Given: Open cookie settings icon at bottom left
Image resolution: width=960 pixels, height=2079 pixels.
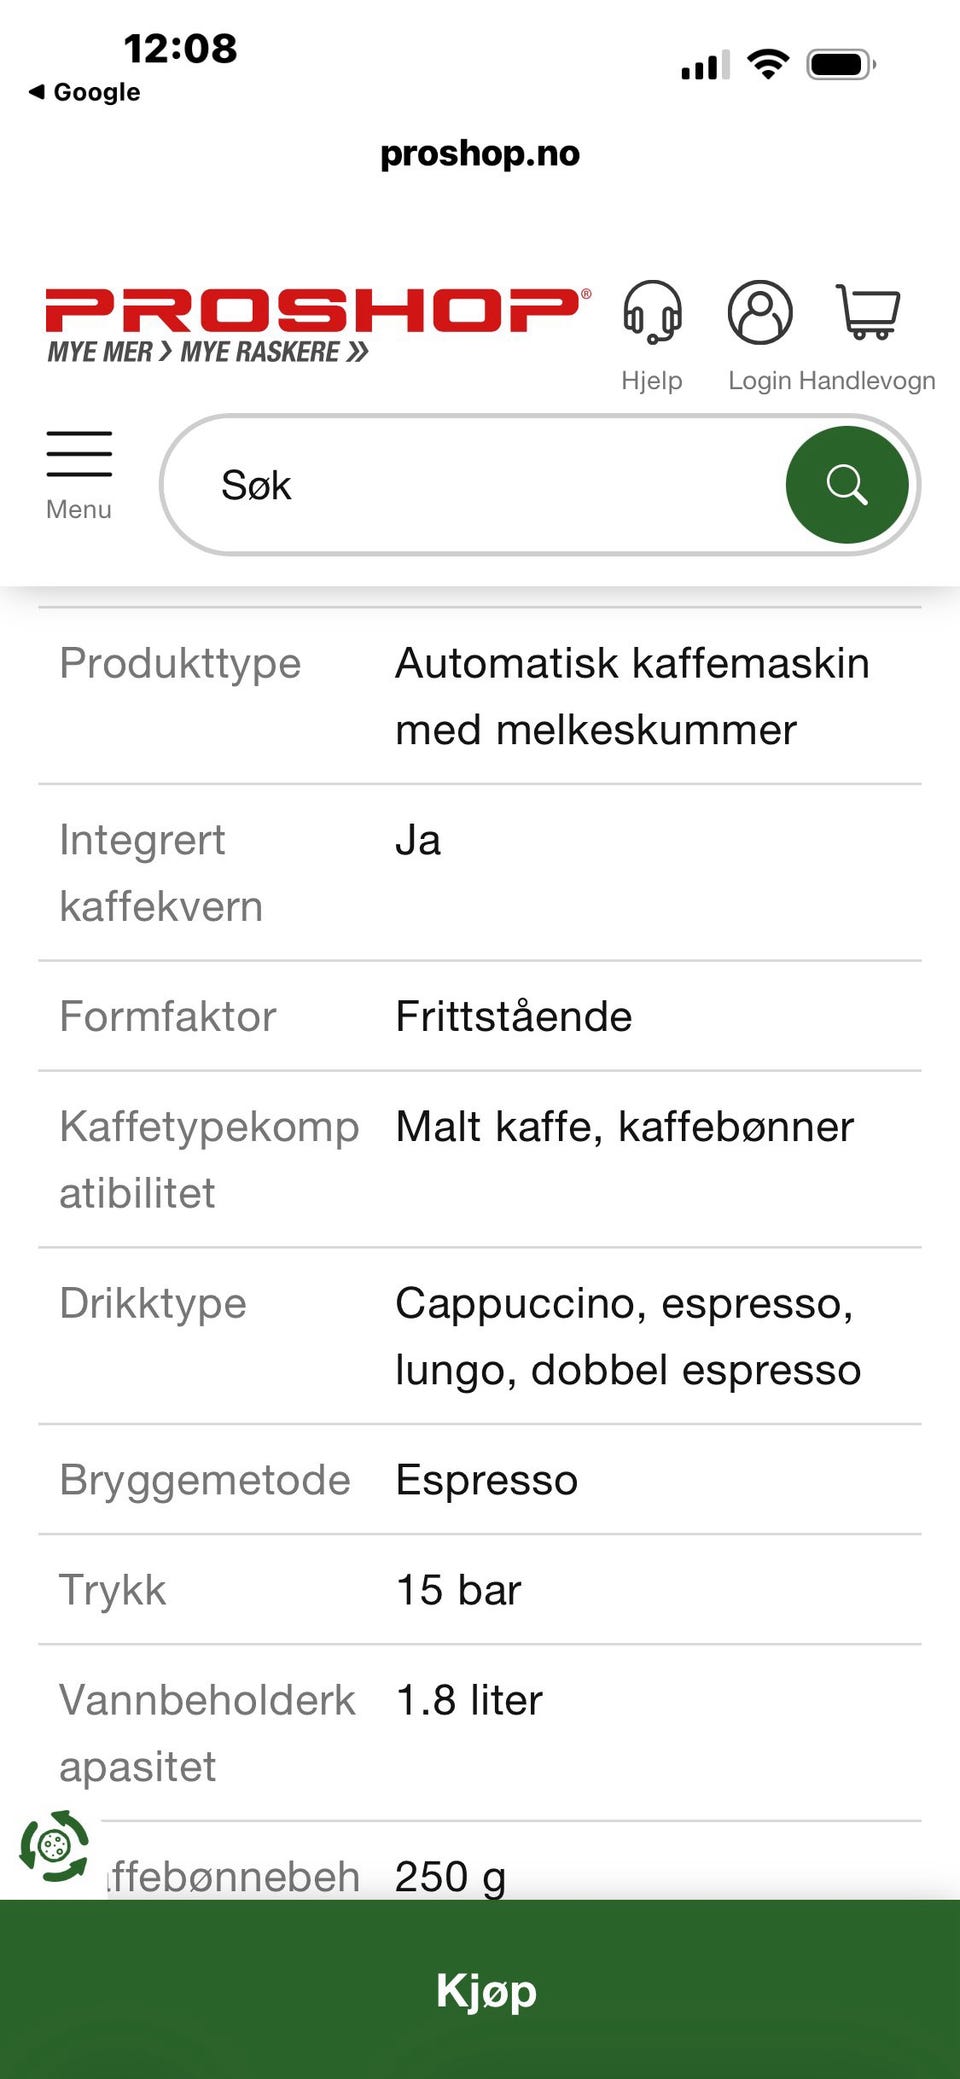Looking at the screenshot, I should click(54, 1846).
